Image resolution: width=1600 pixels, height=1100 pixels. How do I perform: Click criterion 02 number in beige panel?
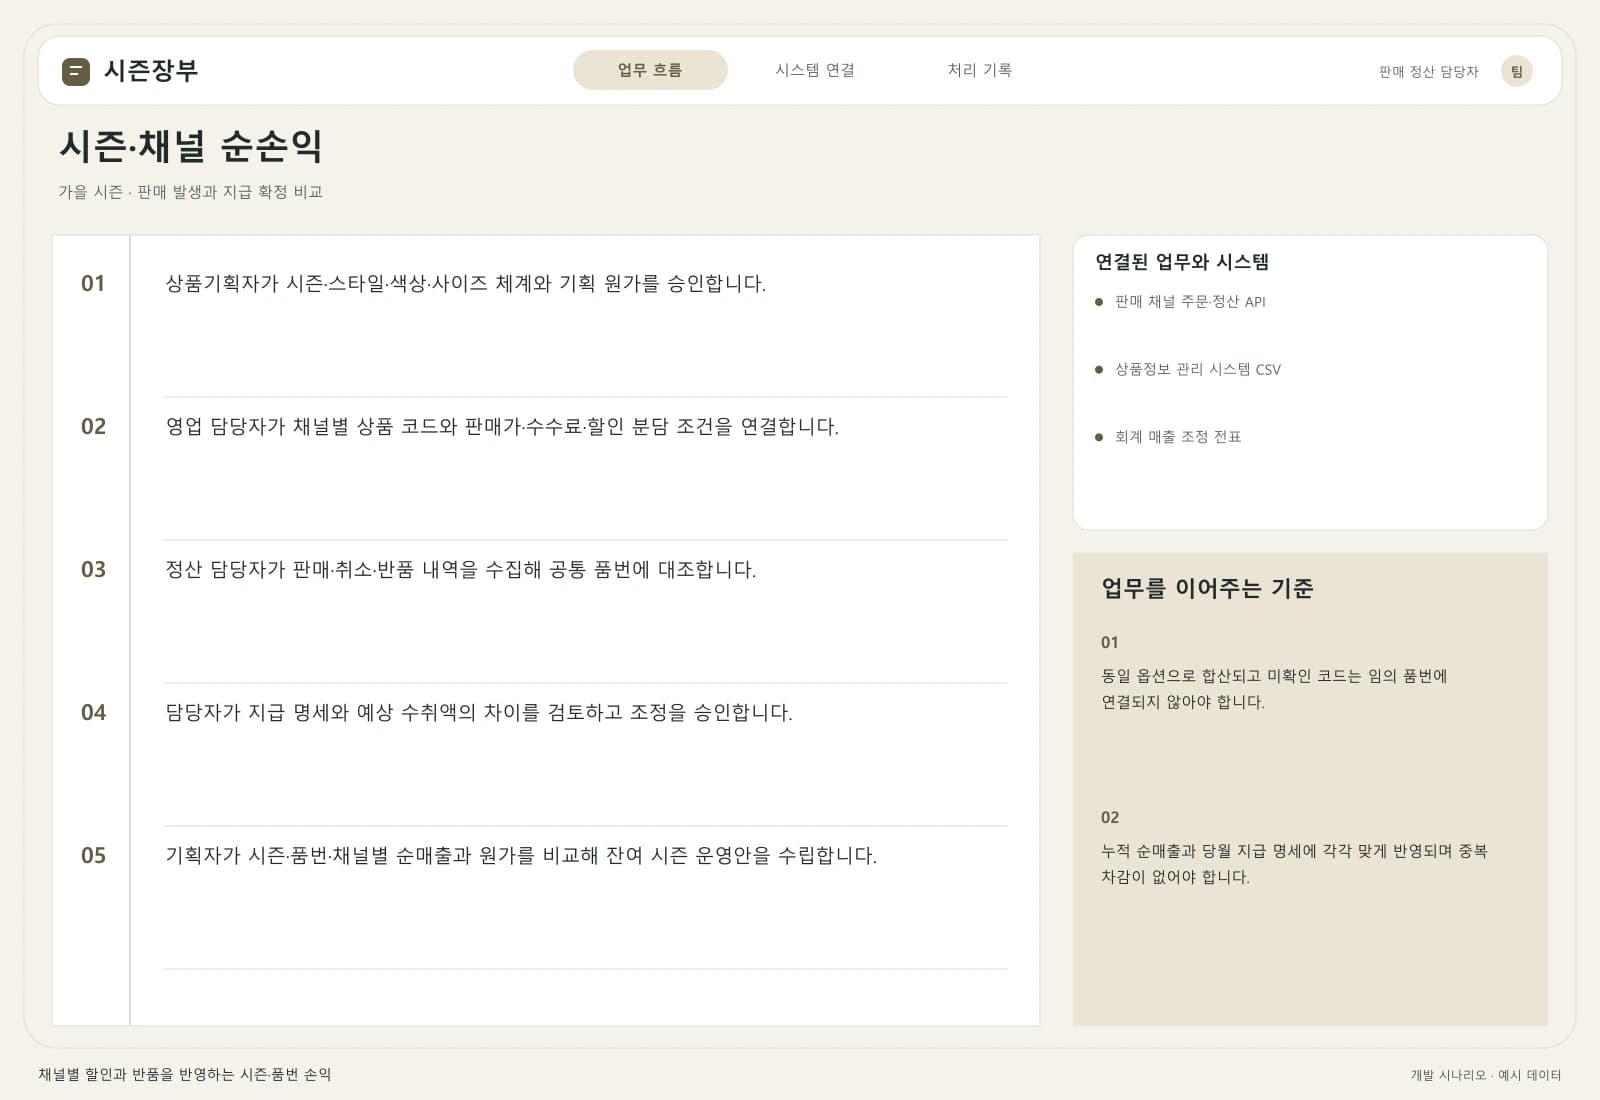(x=1110, y=818)
